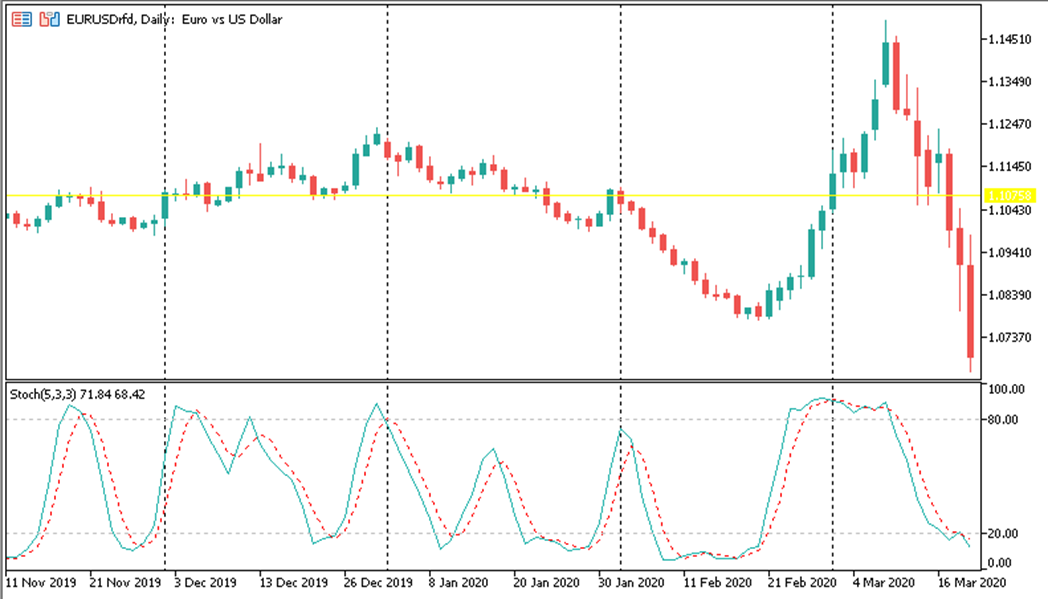Image resolution: width=1048 pixels, height=599 pixels.
Task: Select the yellow horizontal line at 1.10758
Action: pos(495,196)
